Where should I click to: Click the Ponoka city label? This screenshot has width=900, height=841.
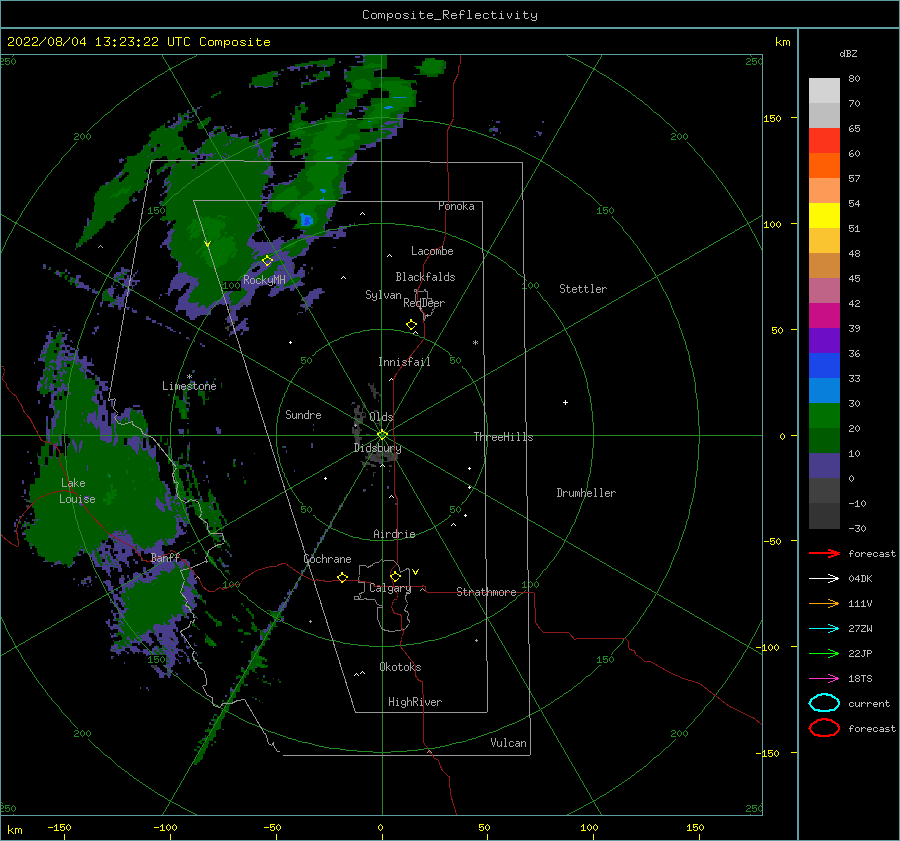456,206
